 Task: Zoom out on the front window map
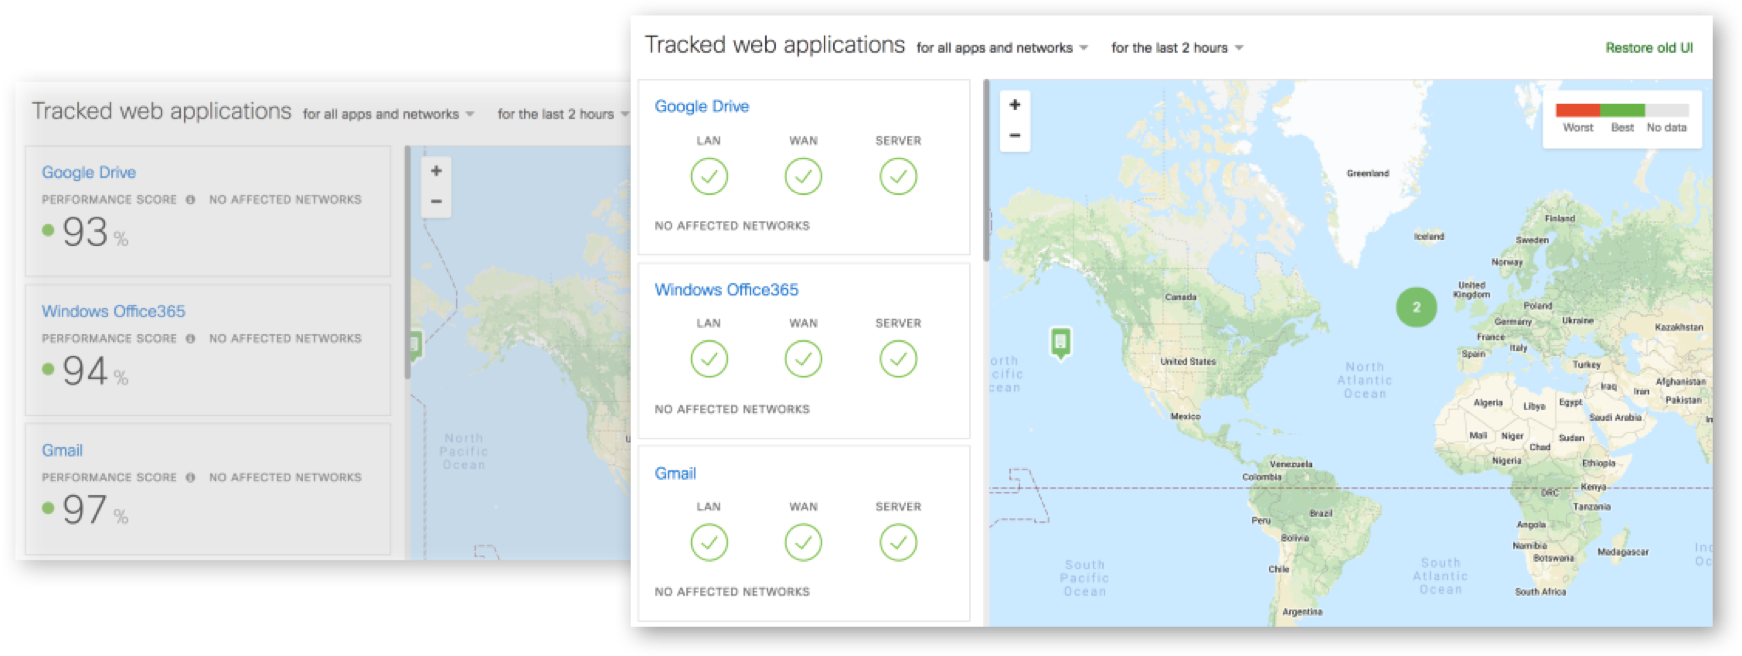coord(1015,135)
